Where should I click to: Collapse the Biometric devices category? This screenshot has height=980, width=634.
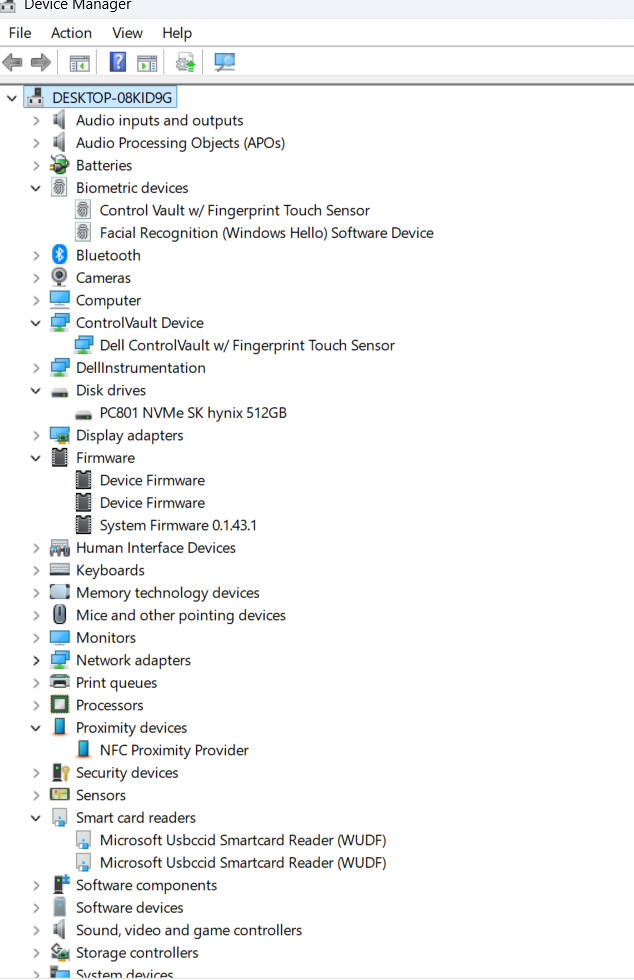point(36,188)
